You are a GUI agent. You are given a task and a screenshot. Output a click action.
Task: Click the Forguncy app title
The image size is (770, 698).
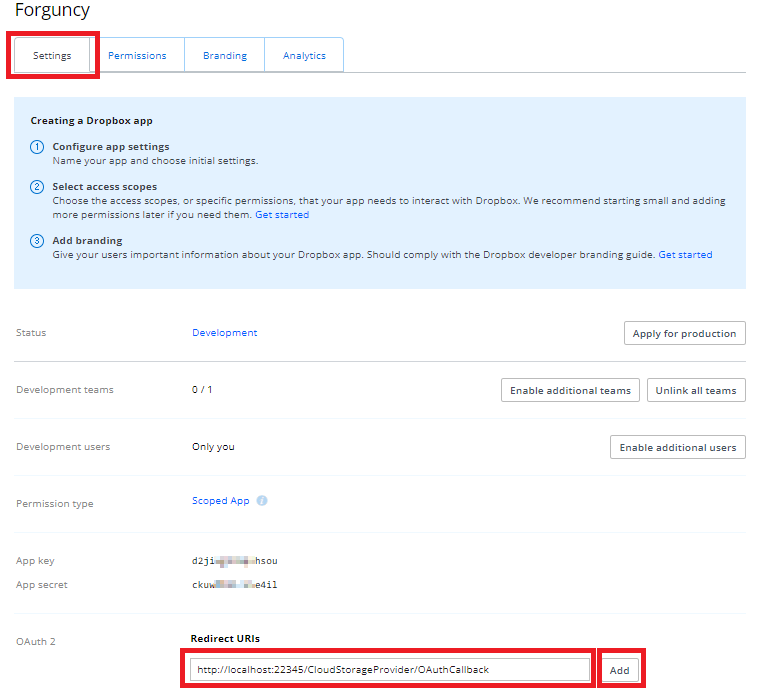(x=52, y=10)
